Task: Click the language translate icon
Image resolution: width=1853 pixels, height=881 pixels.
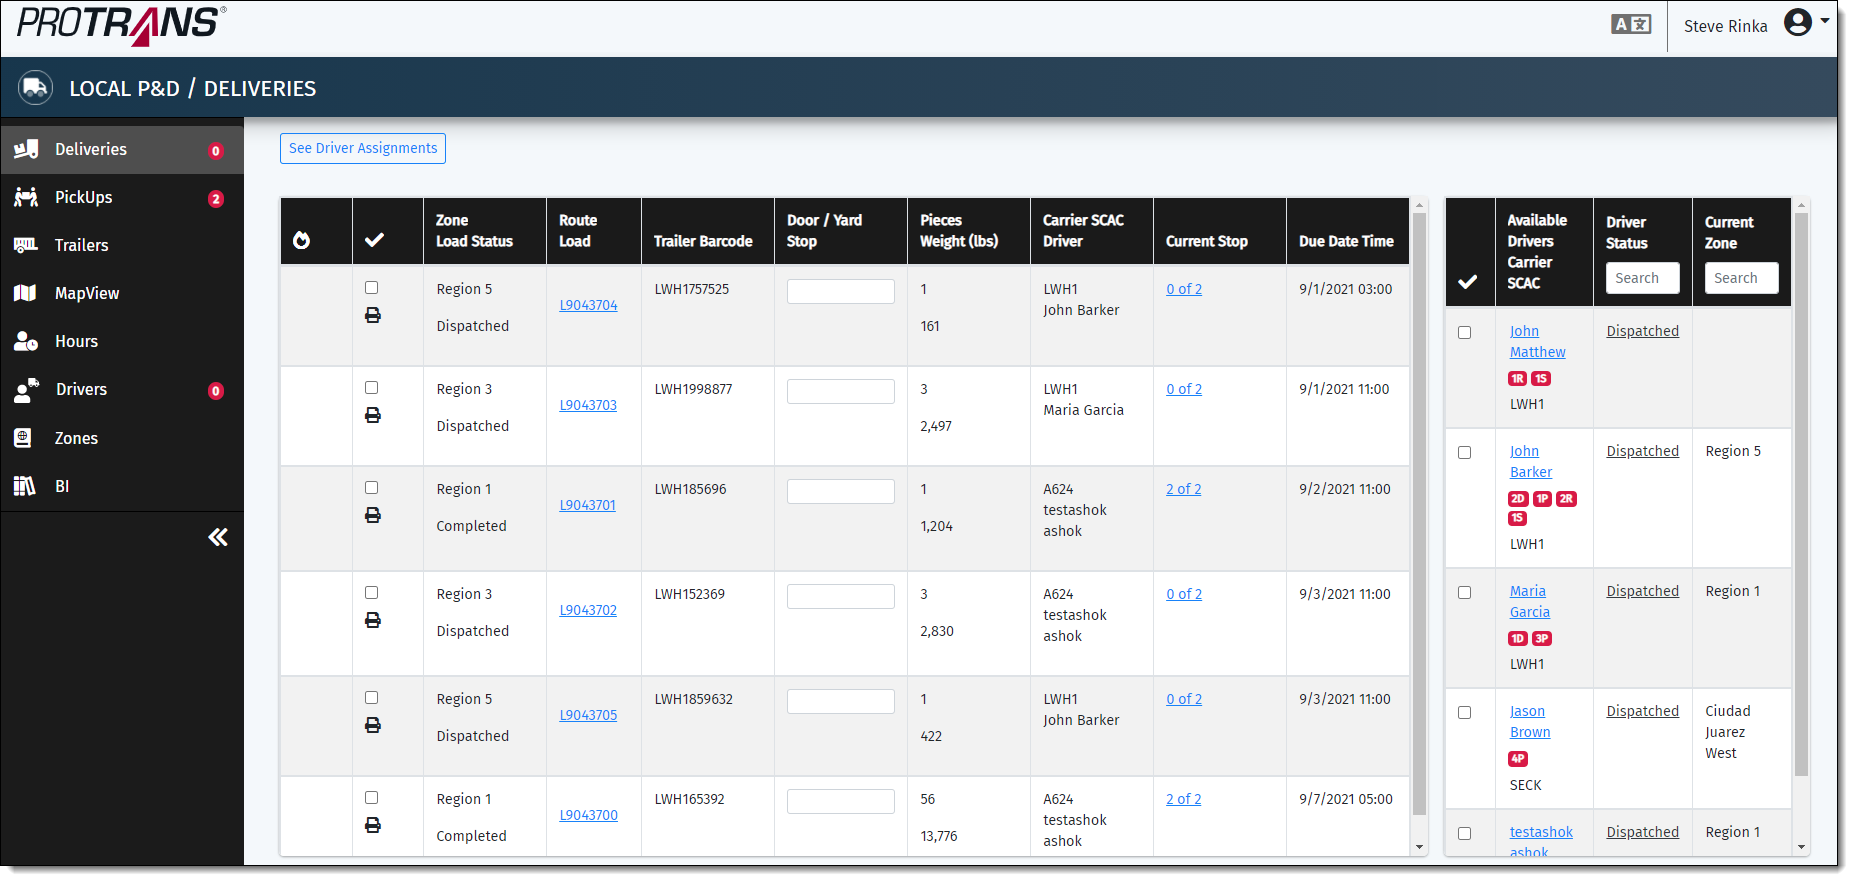Action: tap(1630, 24)
